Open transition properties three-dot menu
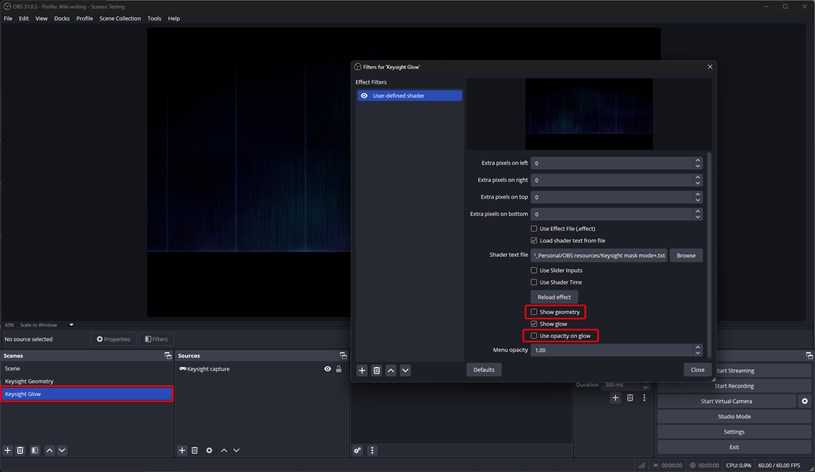This screenshot has width=815, height=472. pyautogui.click(x=645, y=398)
